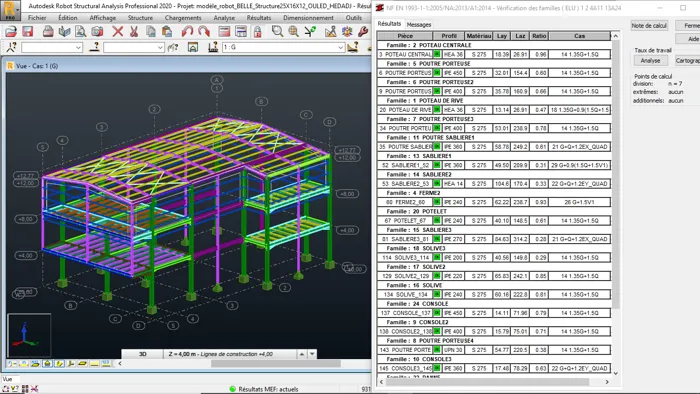Click the Calculations calculator icon
Image resolution: width=700 pixels, height=394 pixels.
click(224, 31)
